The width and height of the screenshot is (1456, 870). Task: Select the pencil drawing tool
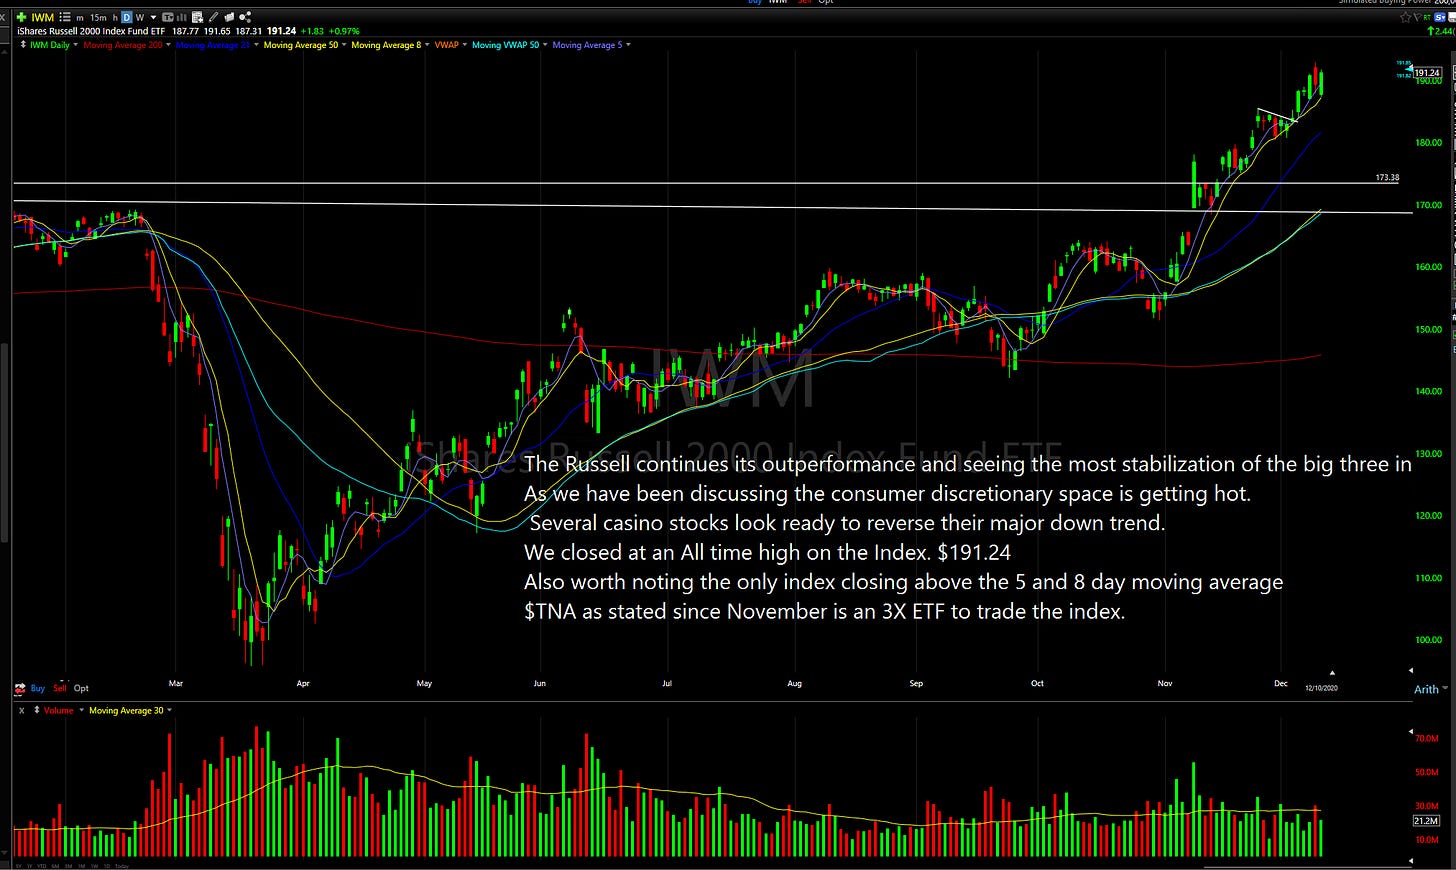[x=213, y=17]
